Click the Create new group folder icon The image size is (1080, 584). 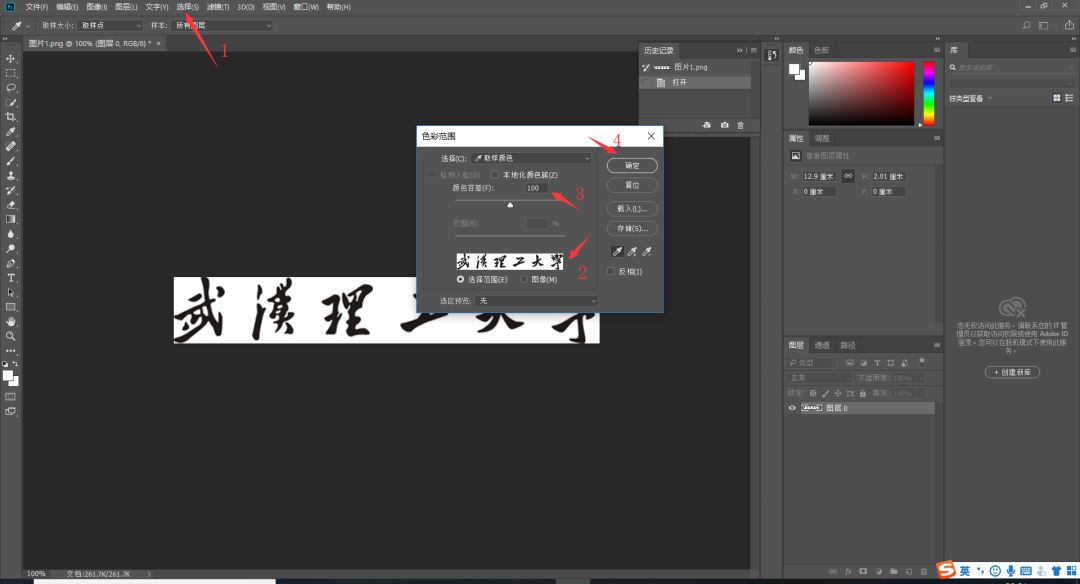point(893,572)
